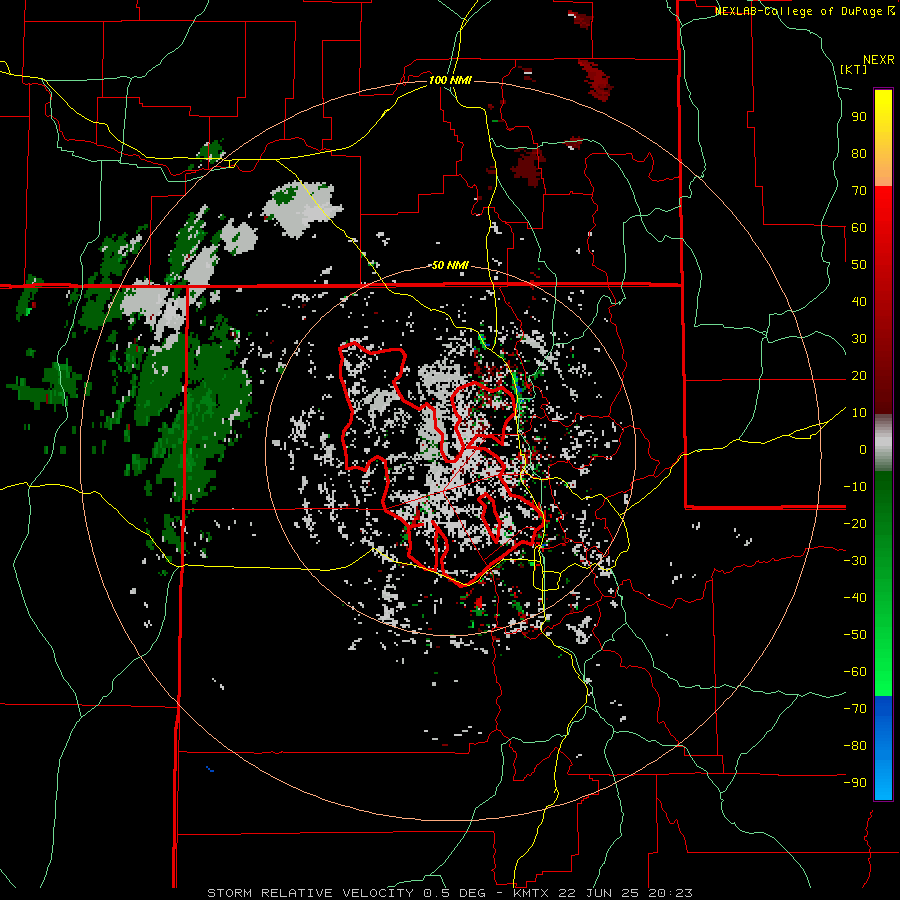Click the positive "10" velocity scale label
This screenshot has height=900, width=900.
(859, 413)
